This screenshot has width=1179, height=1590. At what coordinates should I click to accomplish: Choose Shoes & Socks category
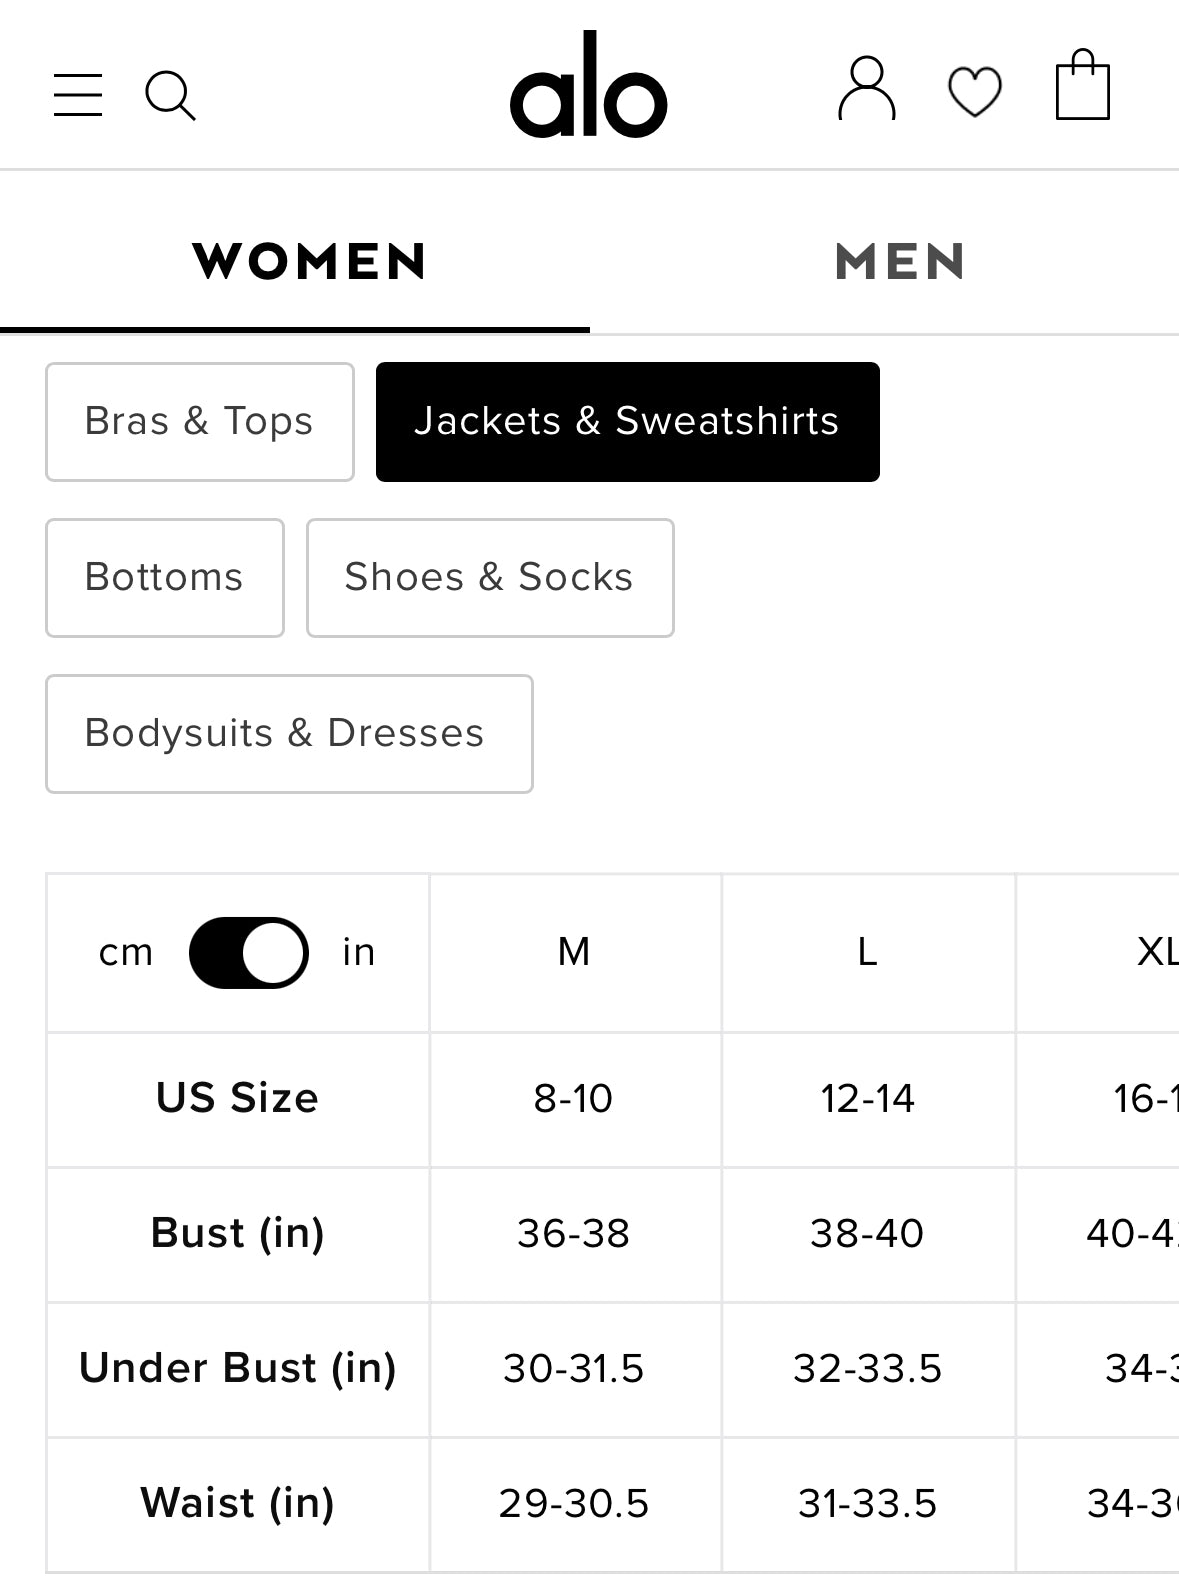tap(489, 578)
